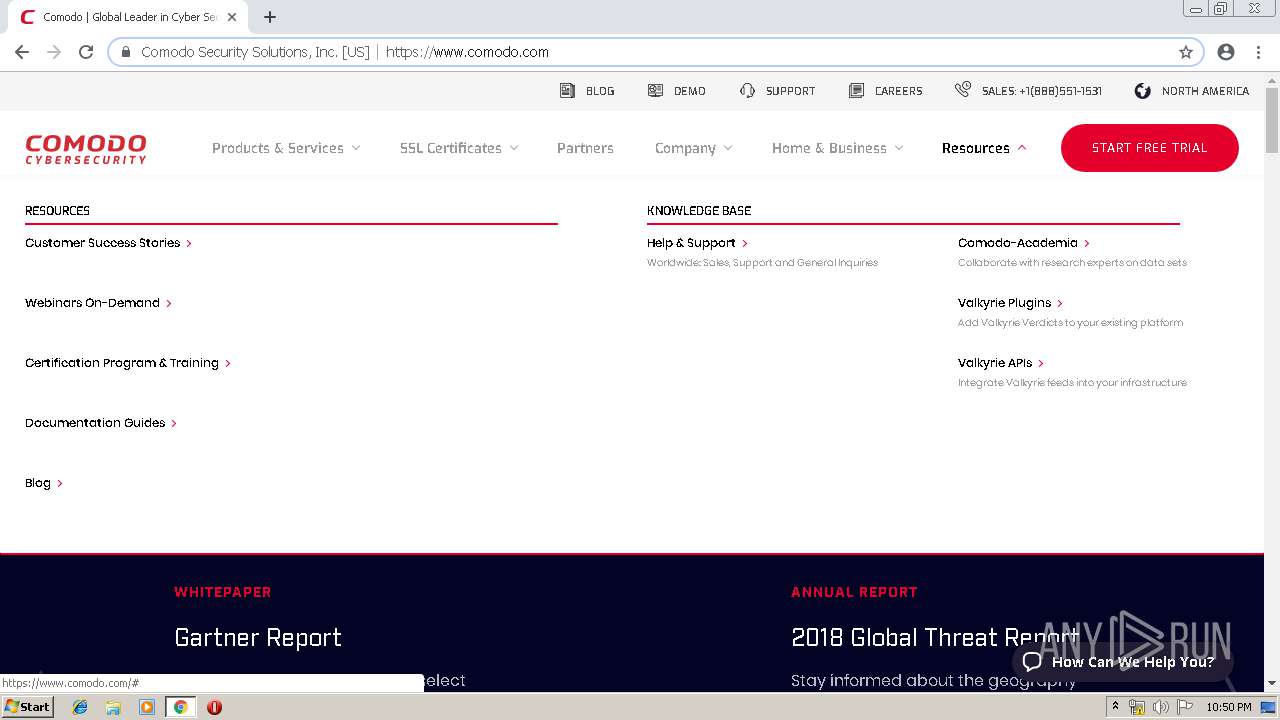The height and width of the screenshot is (720, 1280).
Task: Open the Windows Start menu
Action: (x=28, y=707)
